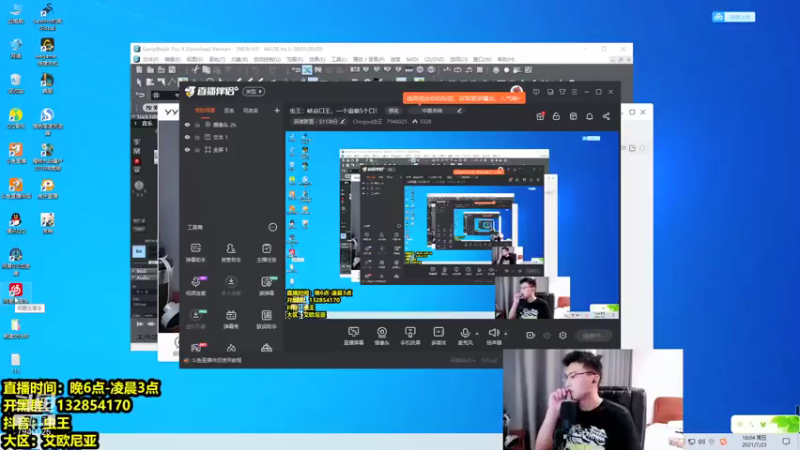Lock the 全屏 1 source layer
This screenshot has height=450, width=800.
click(197, 150)
